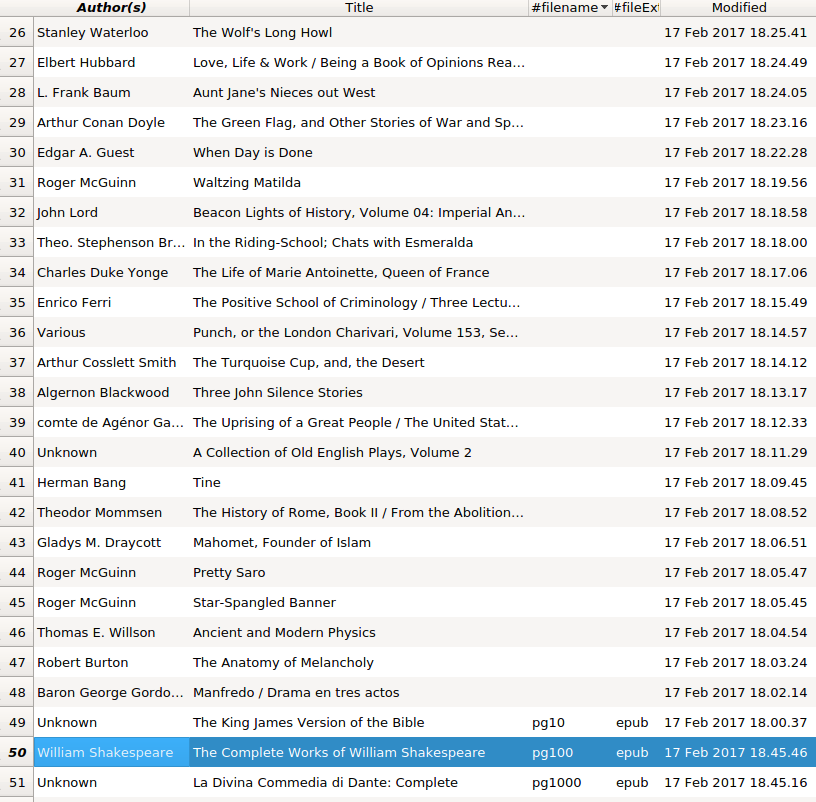Select title Tine

pos(207,483)
